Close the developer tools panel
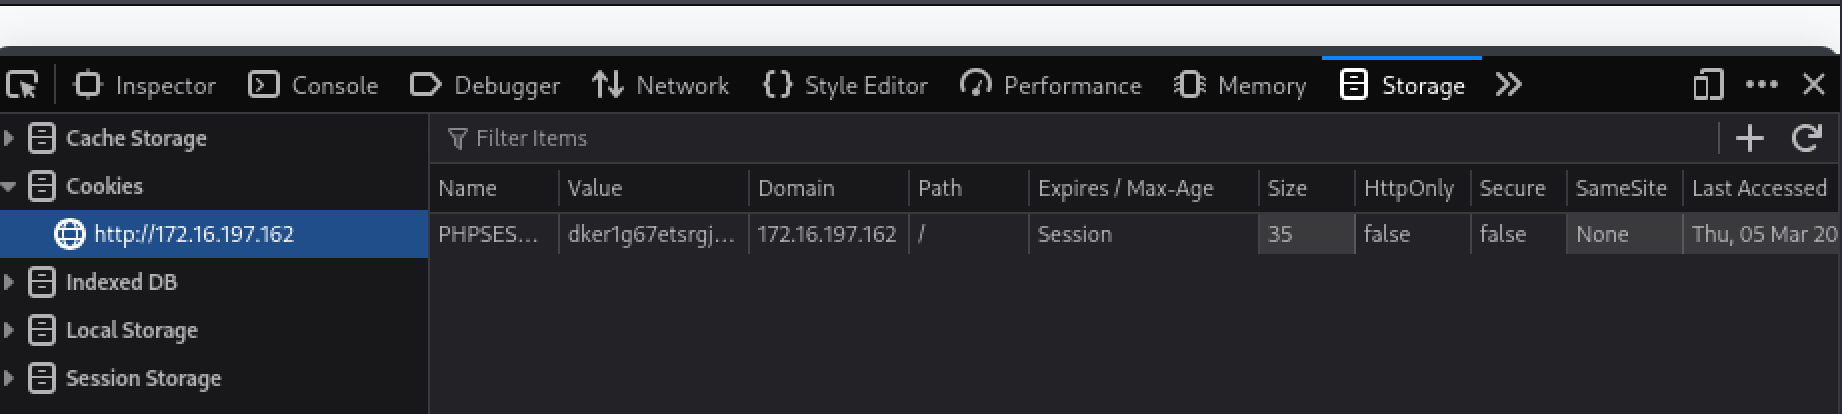This screenshot has height=414, width=1842. 1814,86
